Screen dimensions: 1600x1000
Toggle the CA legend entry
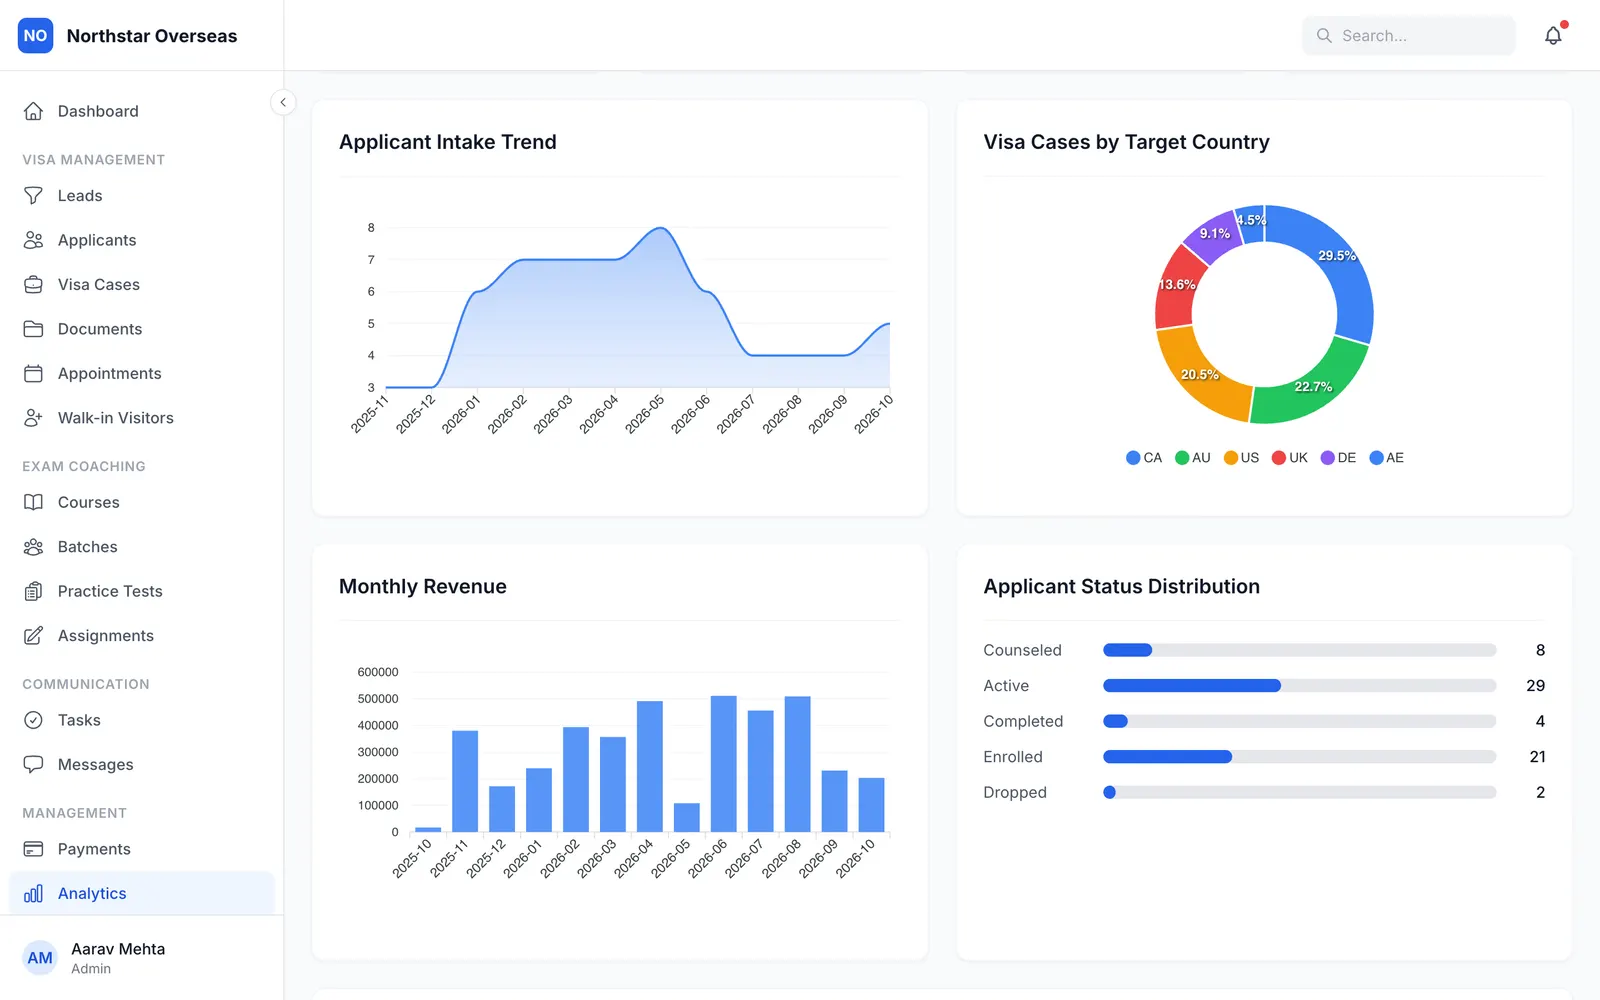point(1144,458)
